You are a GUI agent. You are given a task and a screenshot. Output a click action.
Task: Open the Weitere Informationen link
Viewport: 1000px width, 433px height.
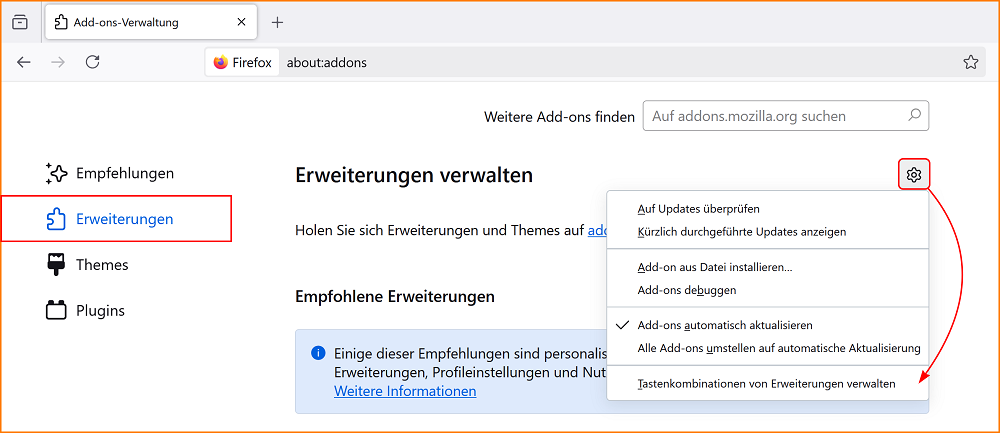coord(405,391)
